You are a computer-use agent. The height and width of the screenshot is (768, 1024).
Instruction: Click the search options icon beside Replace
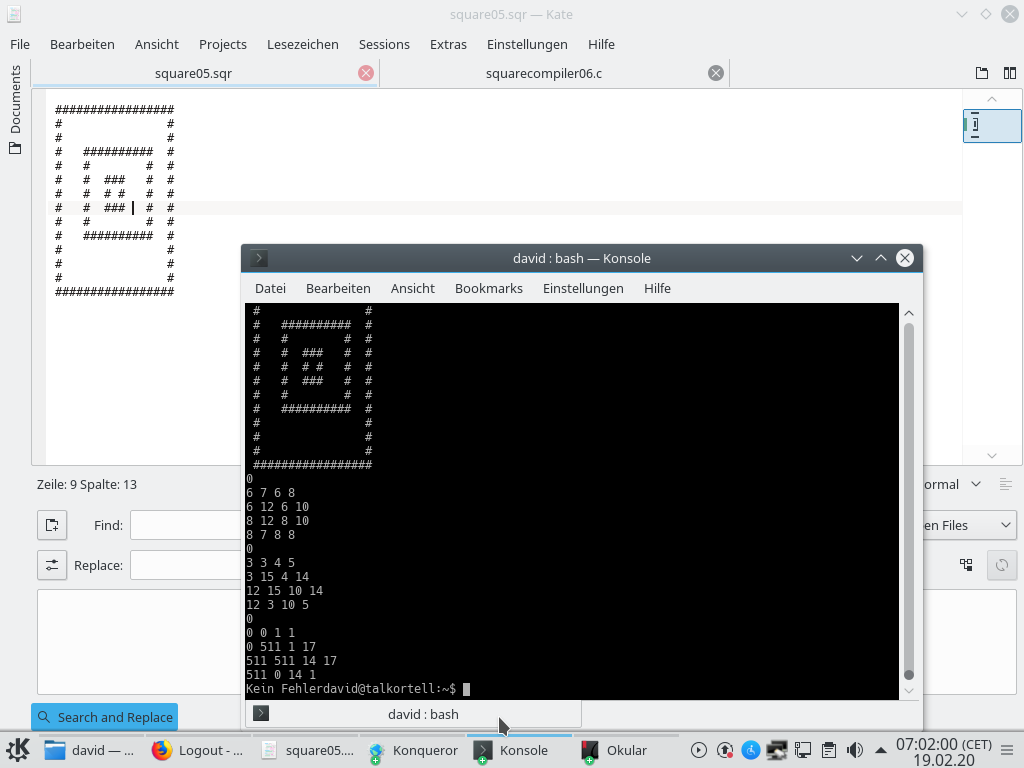[52, 565]
